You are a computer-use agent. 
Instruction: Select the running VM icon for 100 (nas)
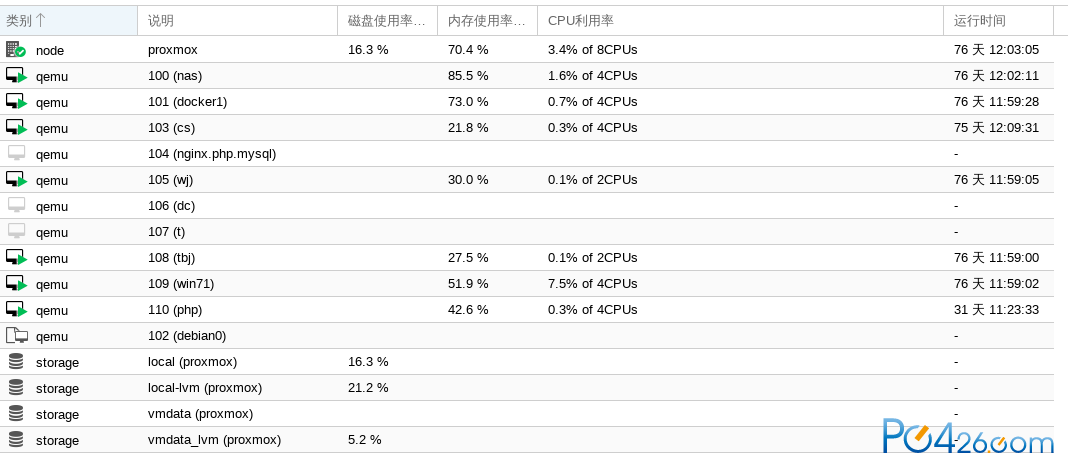(16, 76)
